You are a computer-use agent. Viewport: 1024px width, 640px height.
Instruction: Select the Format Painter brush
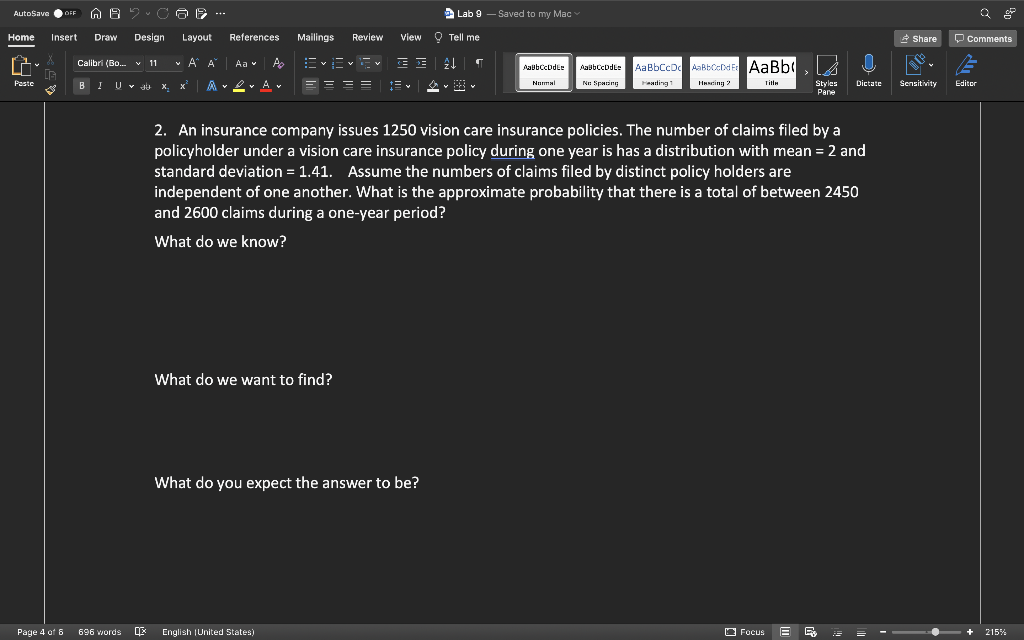click(50, 89)
